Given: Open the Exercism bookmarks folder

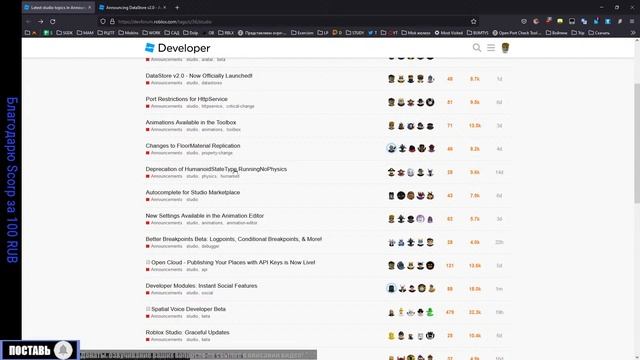Looking at the screenshot, I should tap(302, 33).
